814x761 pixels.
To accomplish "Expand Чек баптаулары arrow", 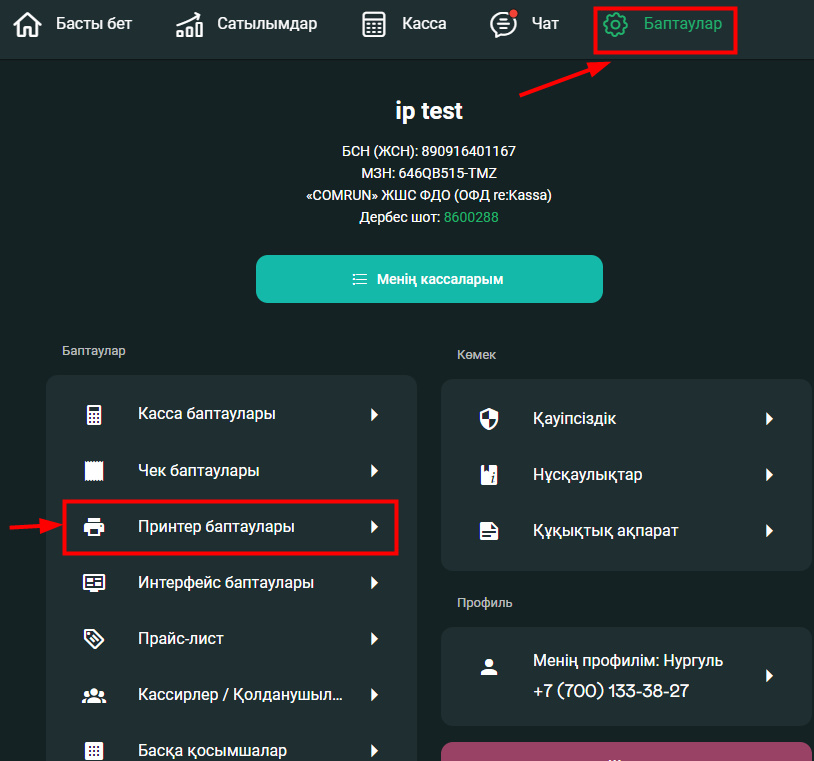I will 374,471.
